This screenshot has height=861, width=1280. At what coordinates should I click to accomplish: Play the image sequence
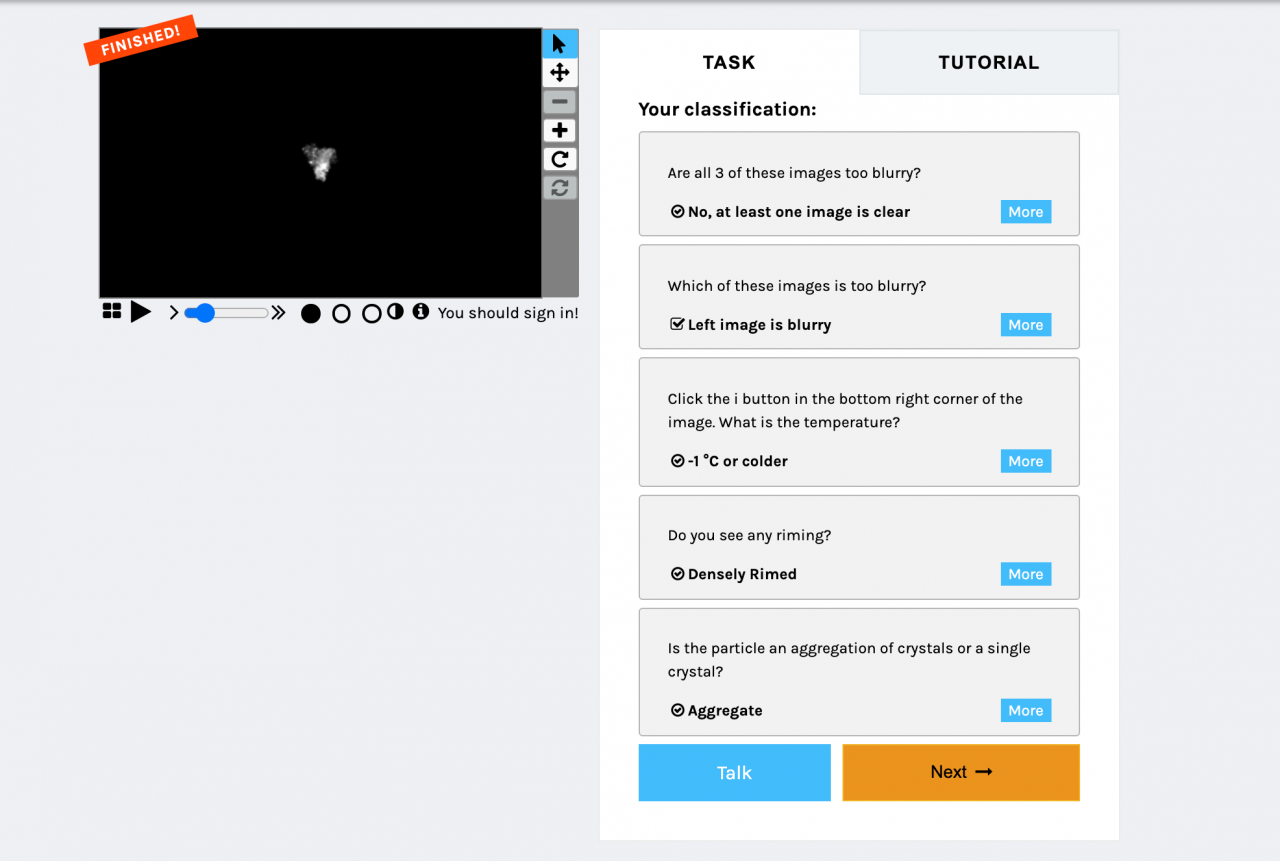[x=141, y=312]
